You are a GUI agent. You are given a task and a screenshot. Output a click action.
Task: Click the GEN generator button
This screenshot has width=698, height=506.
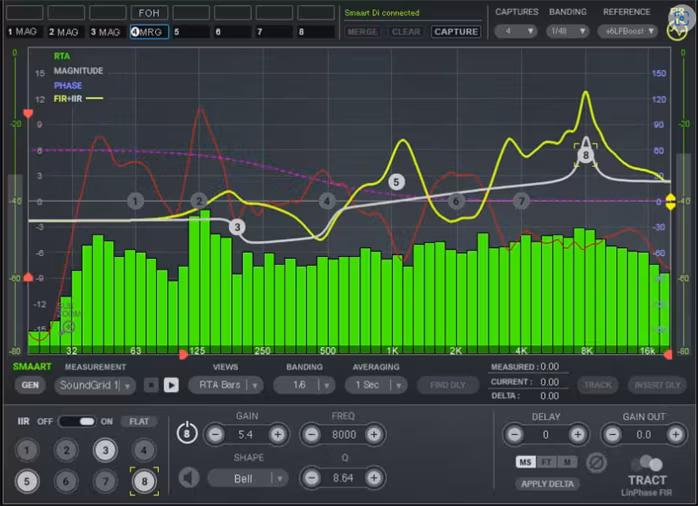(30, 385)
